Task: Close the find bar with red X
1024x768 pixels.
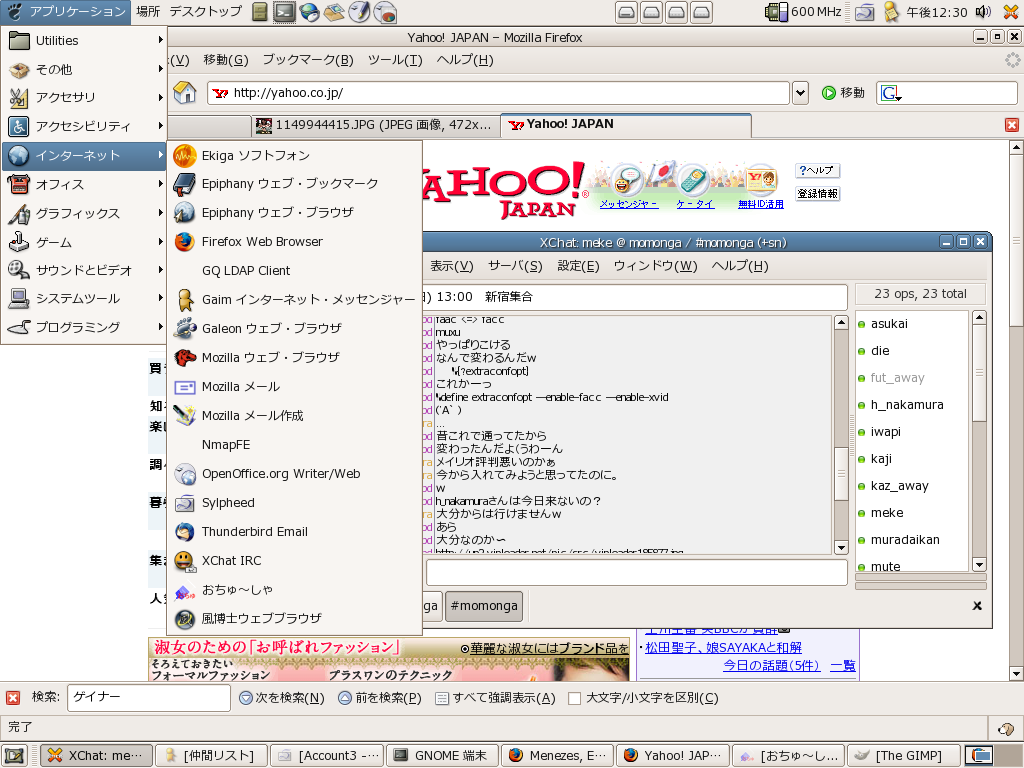Action: point(13,698)
